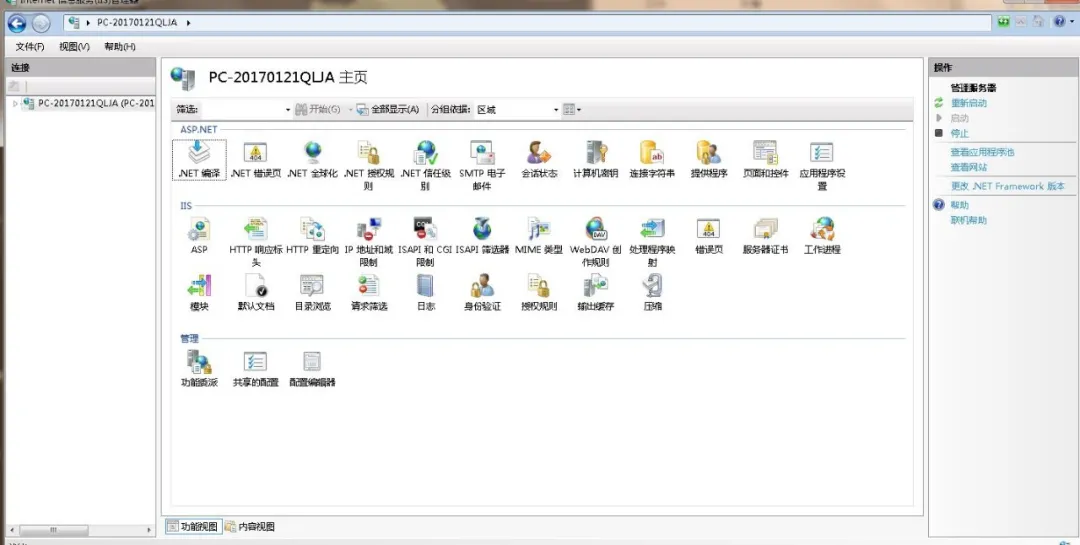Open the 视图(V) menu

[x=74, y=47]
